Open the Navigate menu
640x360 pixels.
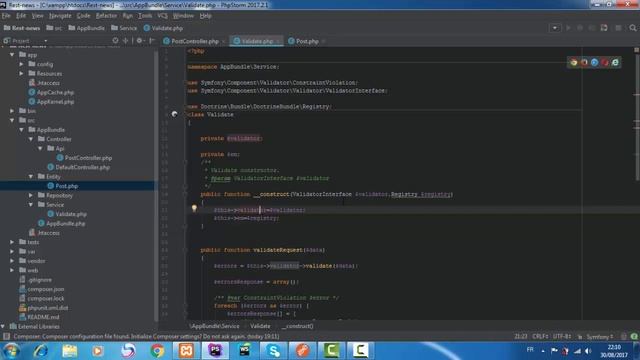coord(60,16)
